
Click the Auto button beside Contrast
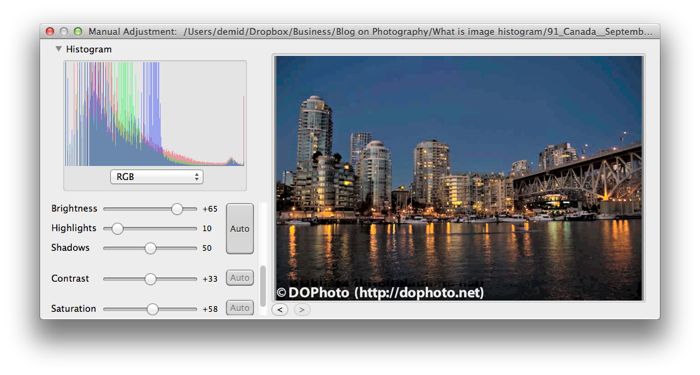point(240,278)
